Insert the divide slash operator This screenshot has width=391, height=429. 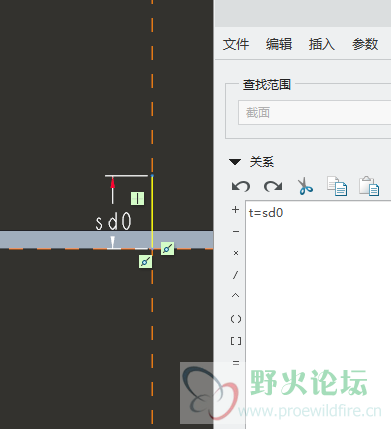(235, 275)
